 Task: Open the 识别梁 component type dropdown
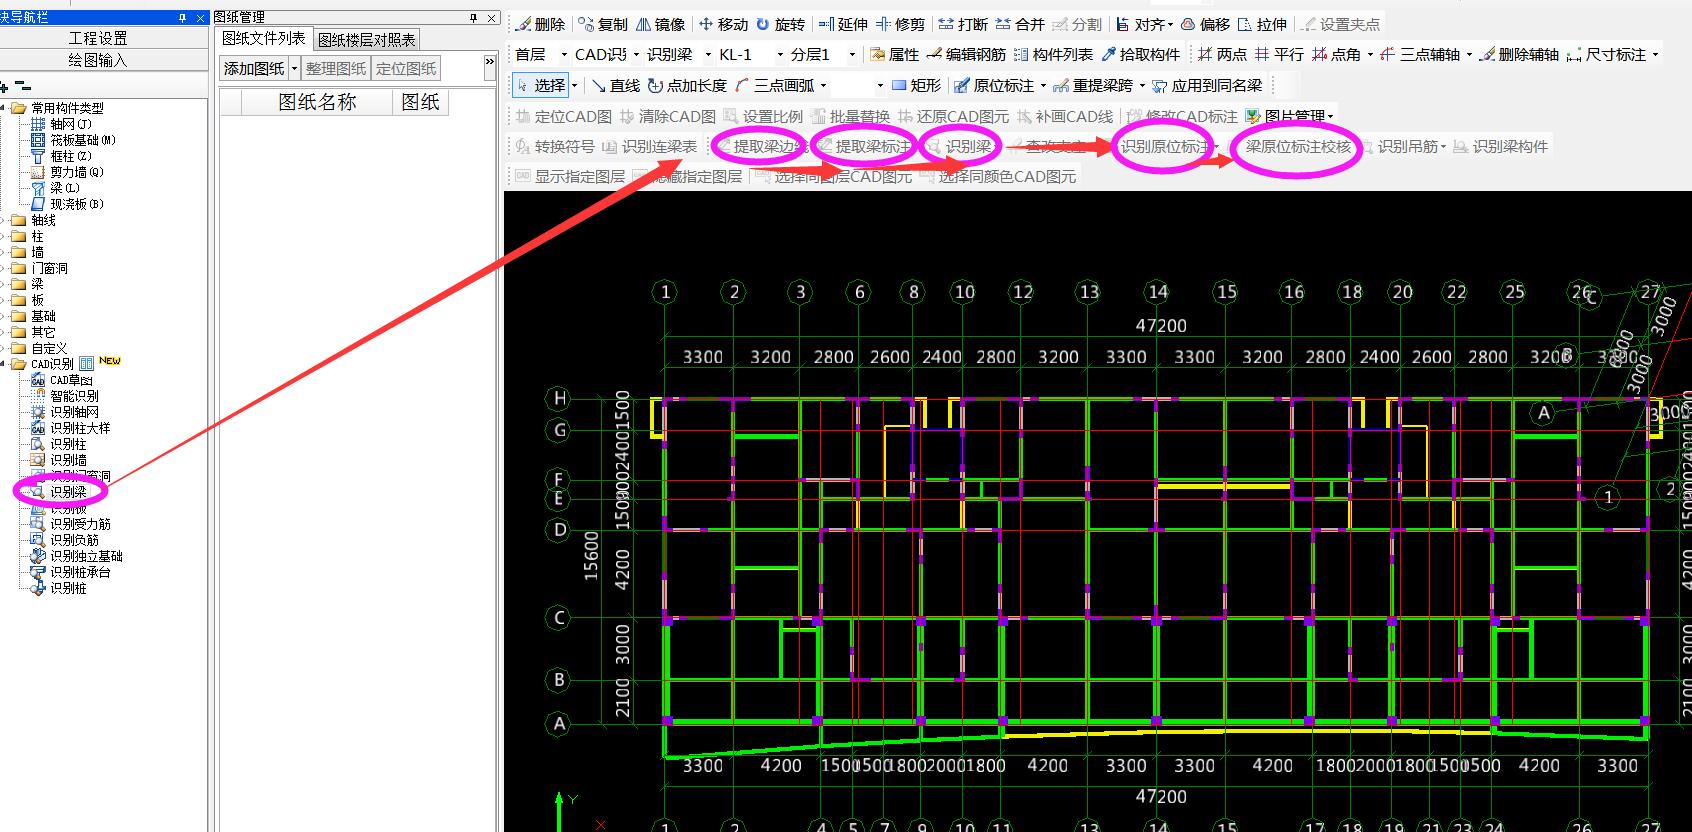pos(709,54)
